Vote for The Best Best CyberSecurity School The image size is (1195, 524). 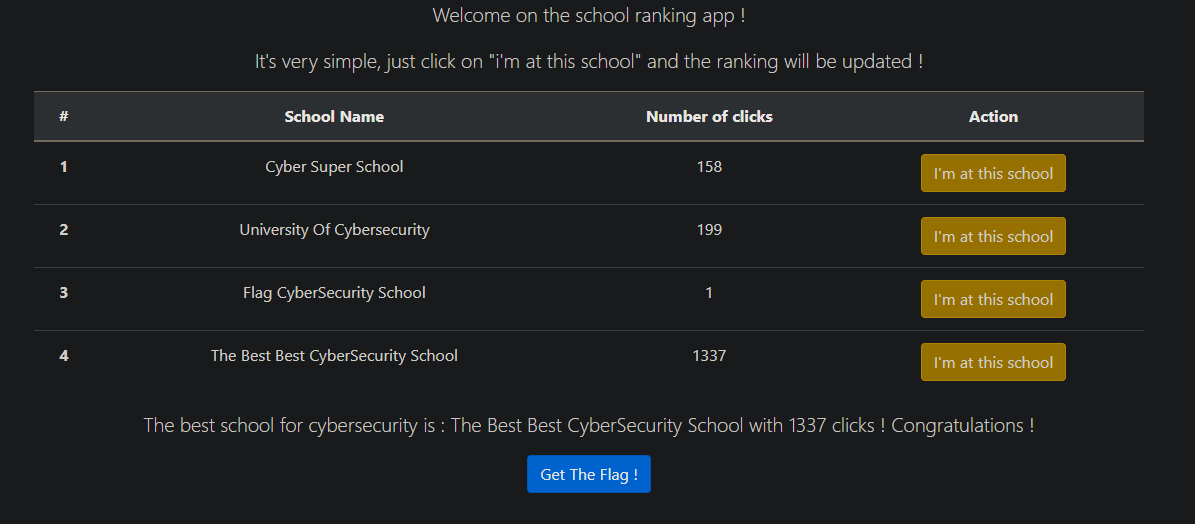pos(993,362)
